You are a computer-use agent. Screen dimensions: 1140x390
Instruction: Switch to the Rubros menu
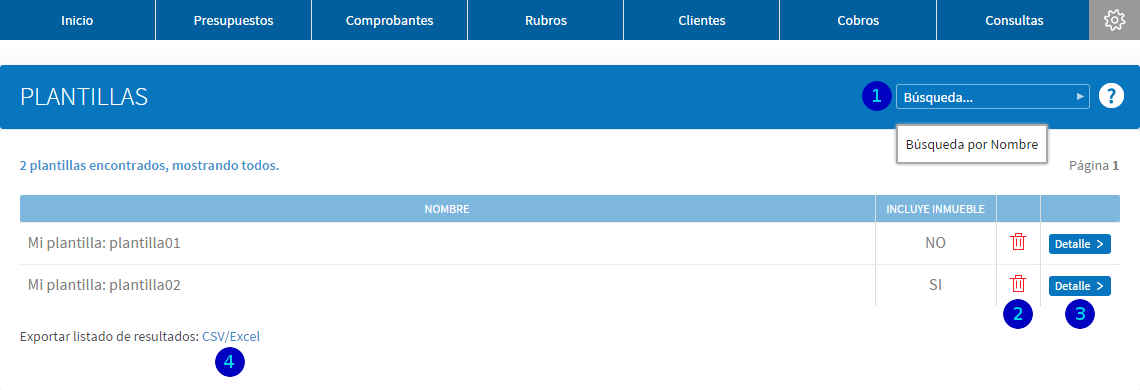[545, 20]
